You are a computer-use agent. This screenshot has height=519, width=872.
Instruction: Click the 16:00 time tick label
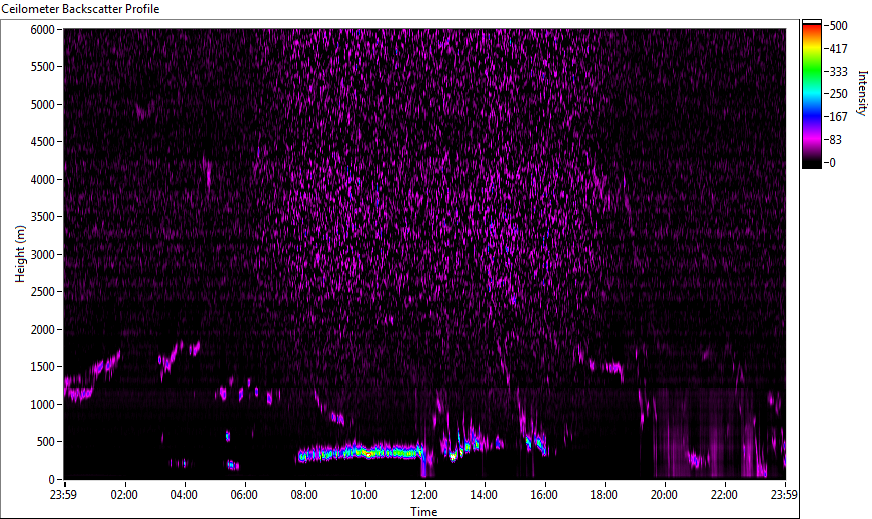point(544,495)
